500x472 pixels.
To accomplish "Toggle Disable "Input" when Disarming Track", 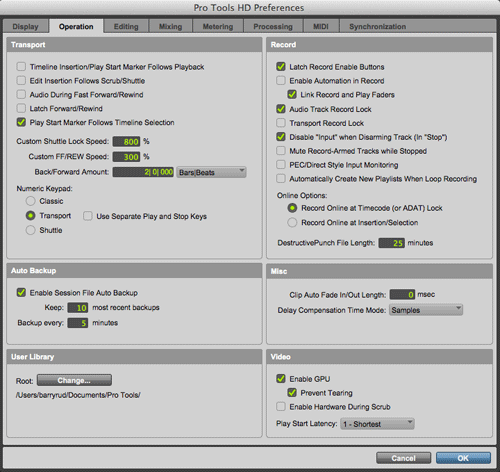I will tap(281, 137).
